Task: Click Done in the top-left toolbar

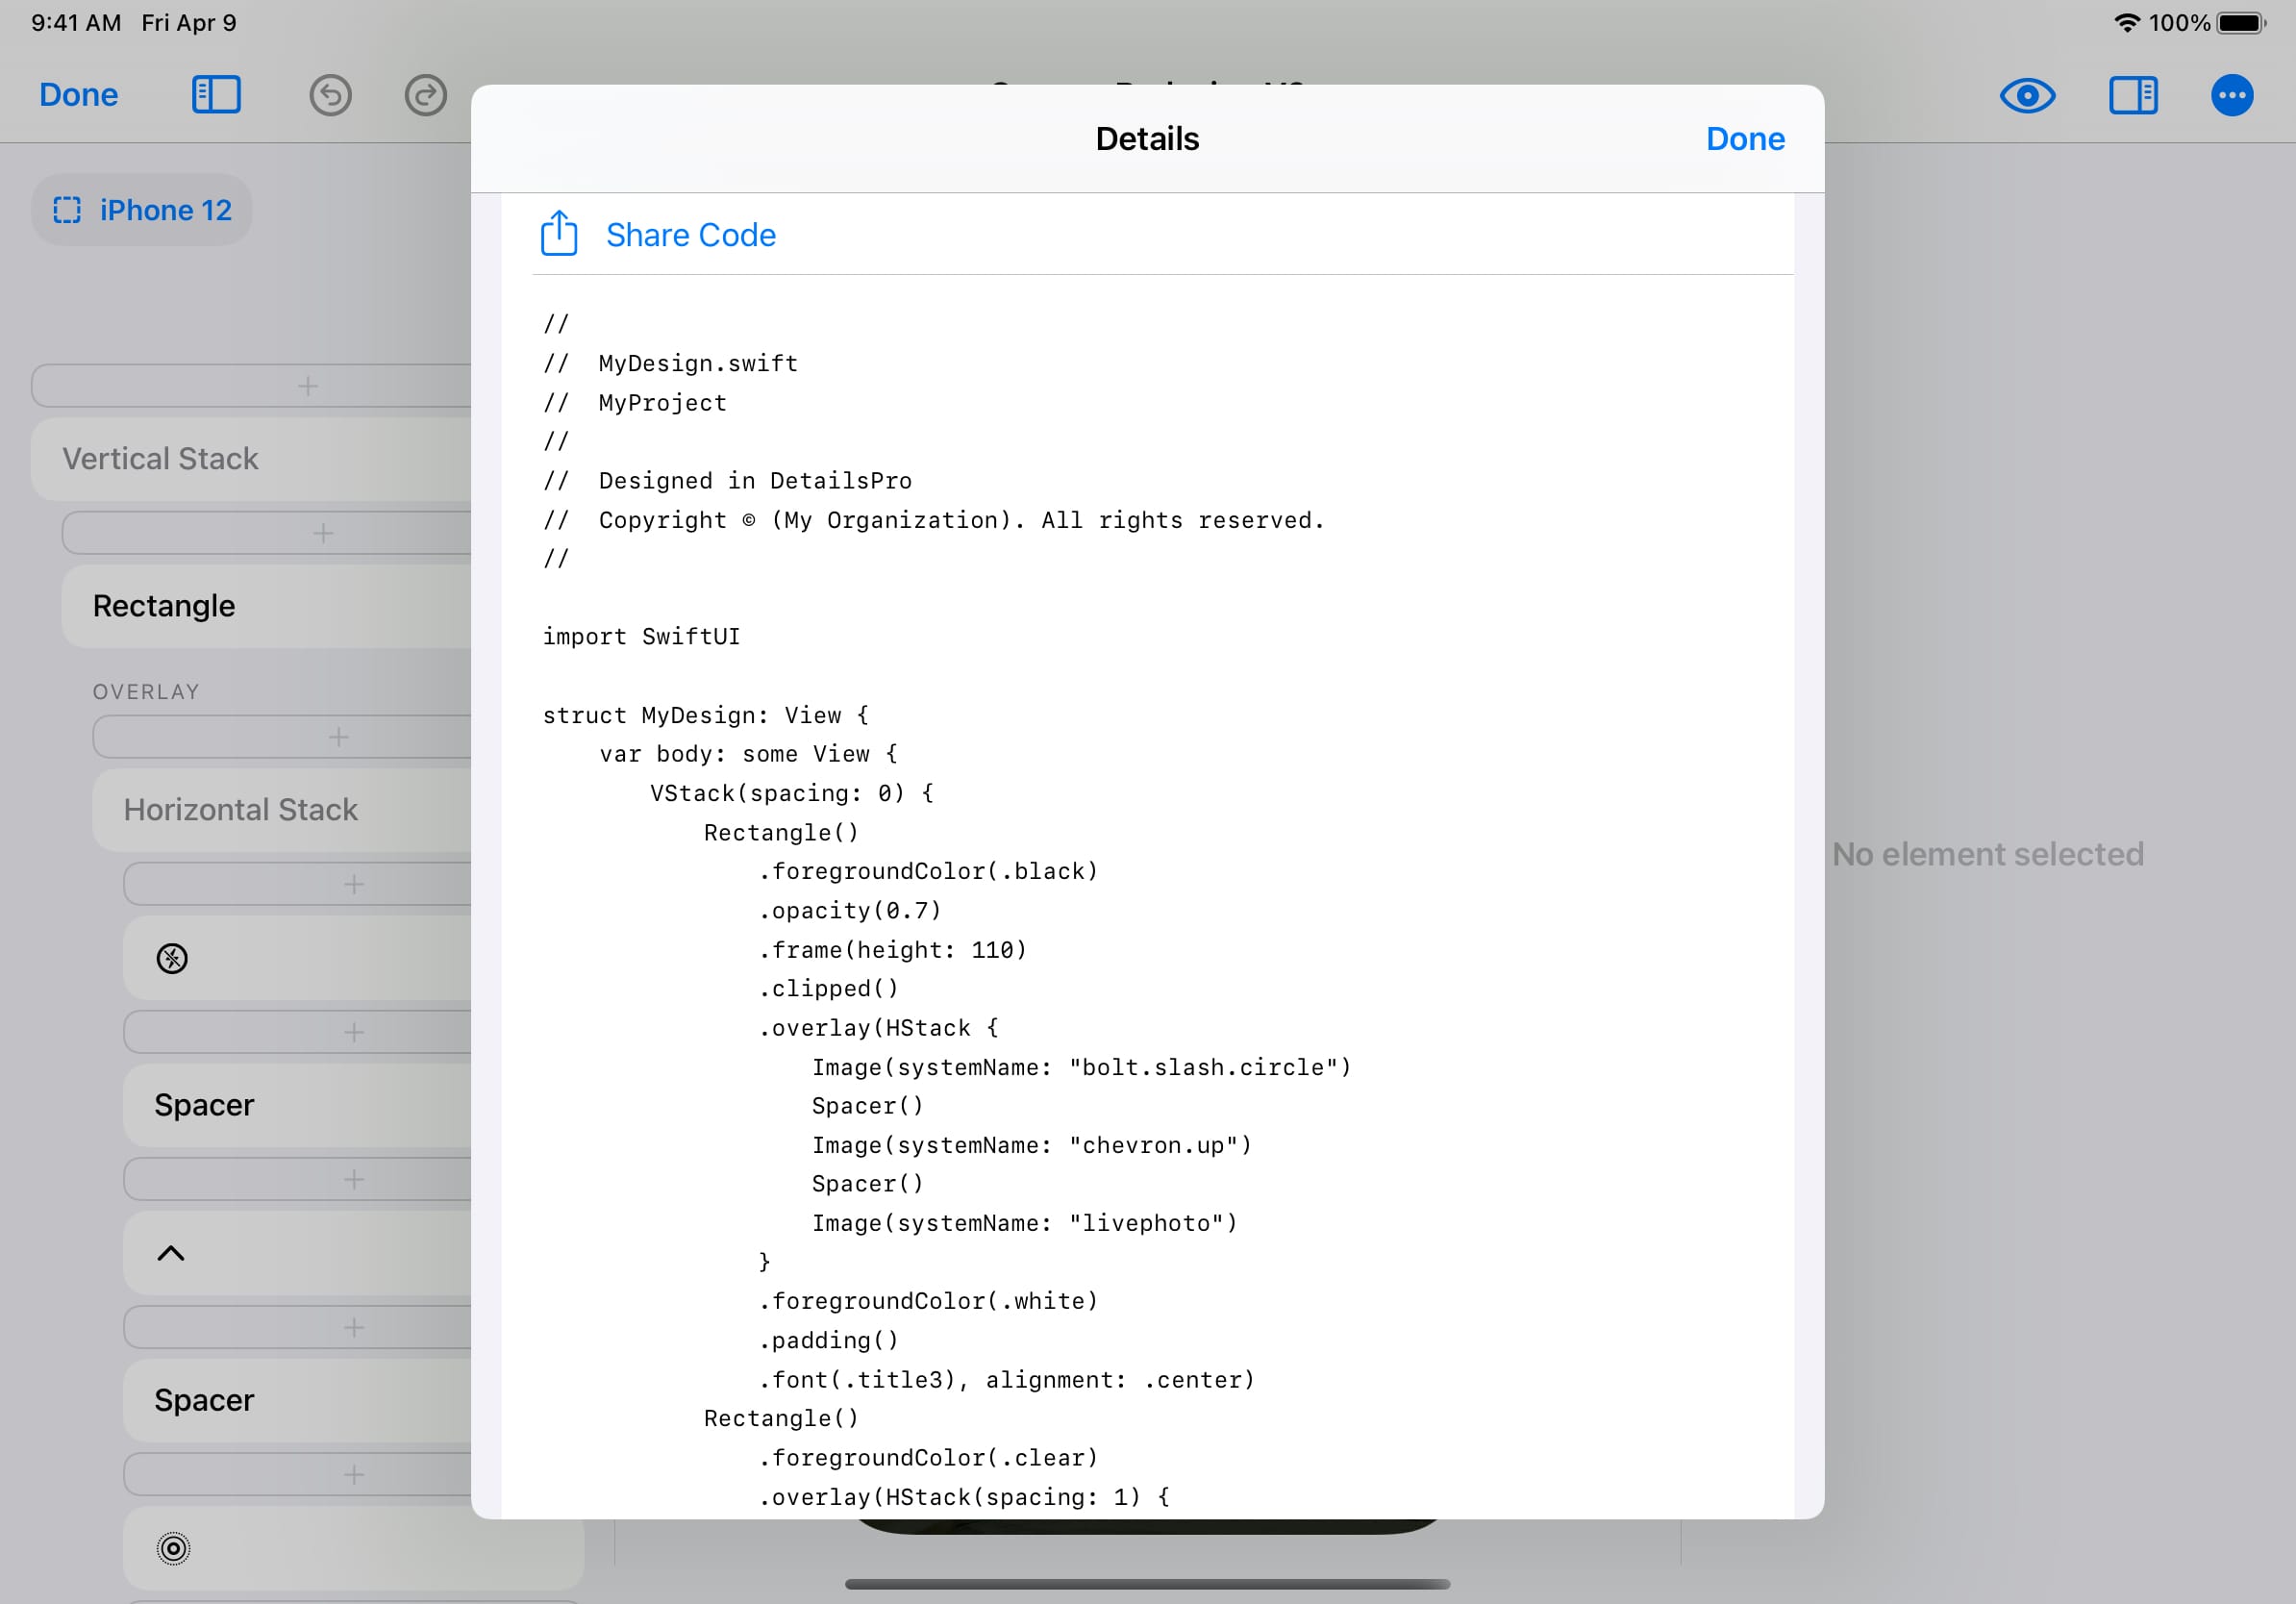Action: coord(78,95)
